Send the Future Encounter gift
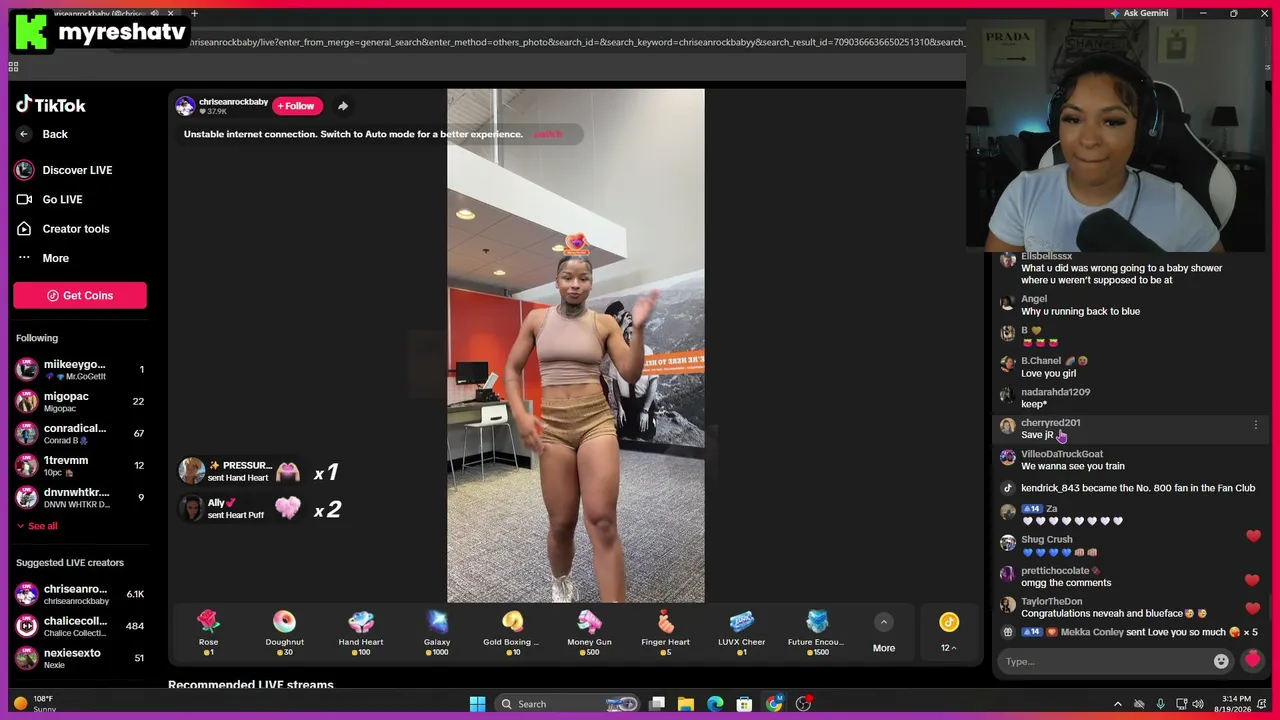The height and width of the screenshot is (720, 1280). (817, 633)
